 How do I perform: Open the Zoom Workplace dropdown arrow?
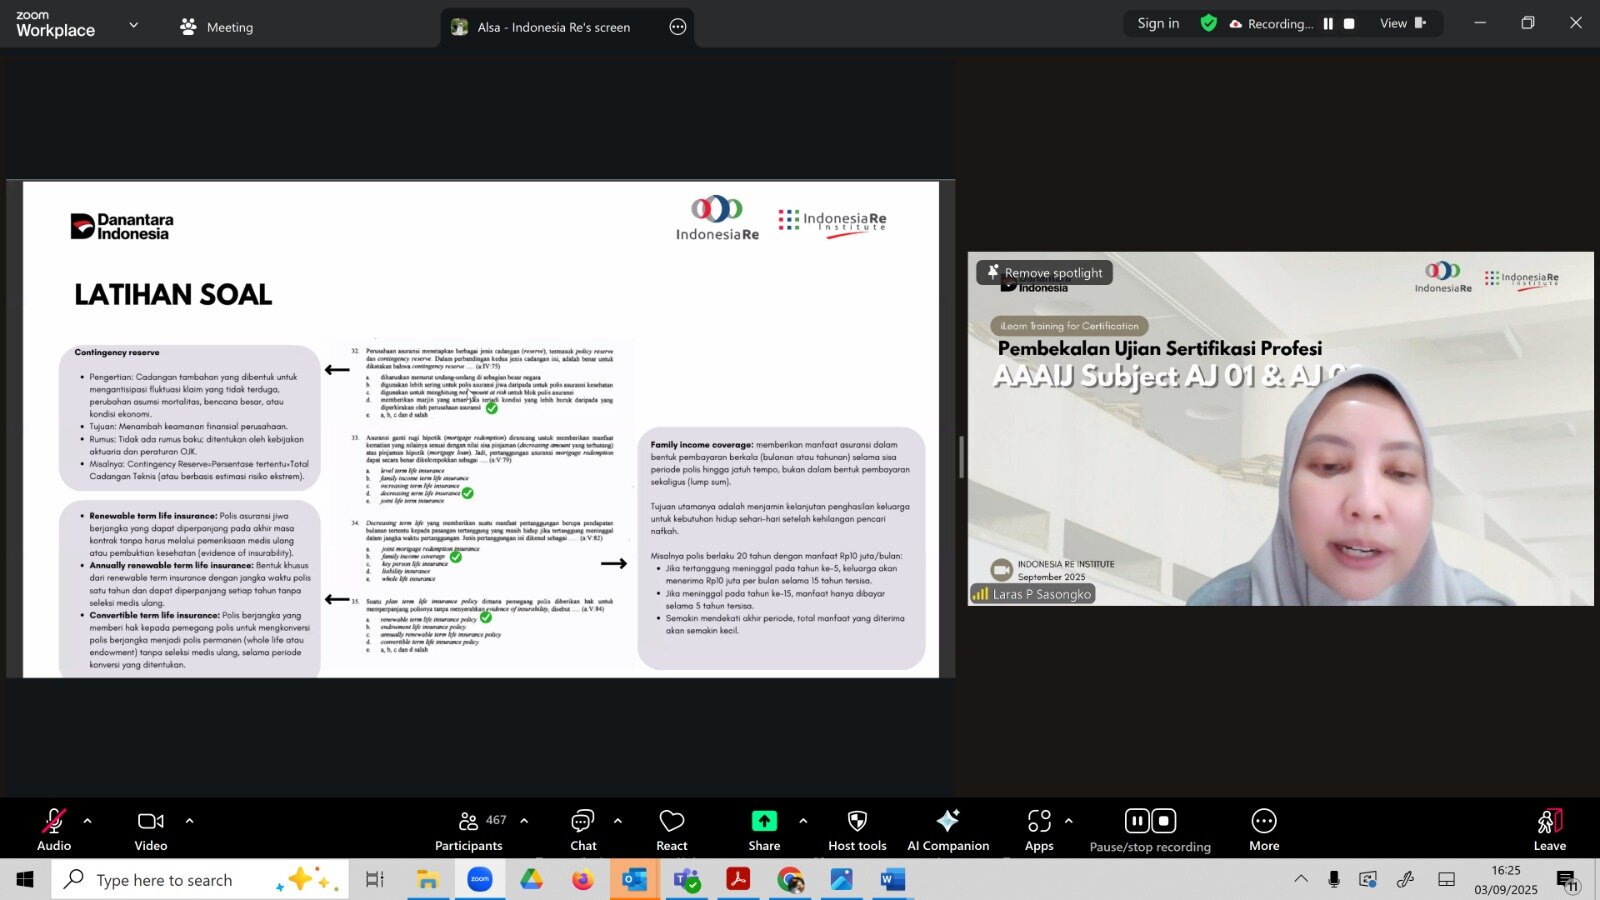[134, 25]
